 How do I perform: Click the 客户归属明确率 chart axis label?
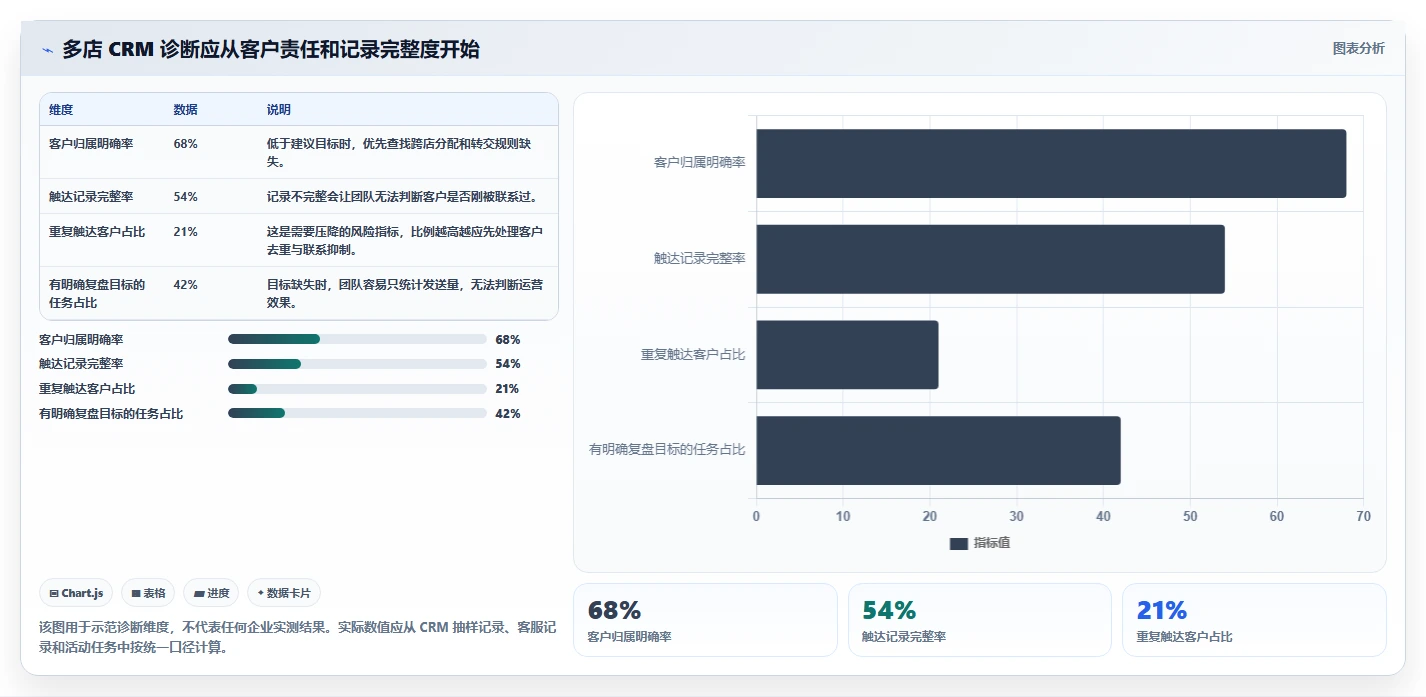click(x=699, y=162)
